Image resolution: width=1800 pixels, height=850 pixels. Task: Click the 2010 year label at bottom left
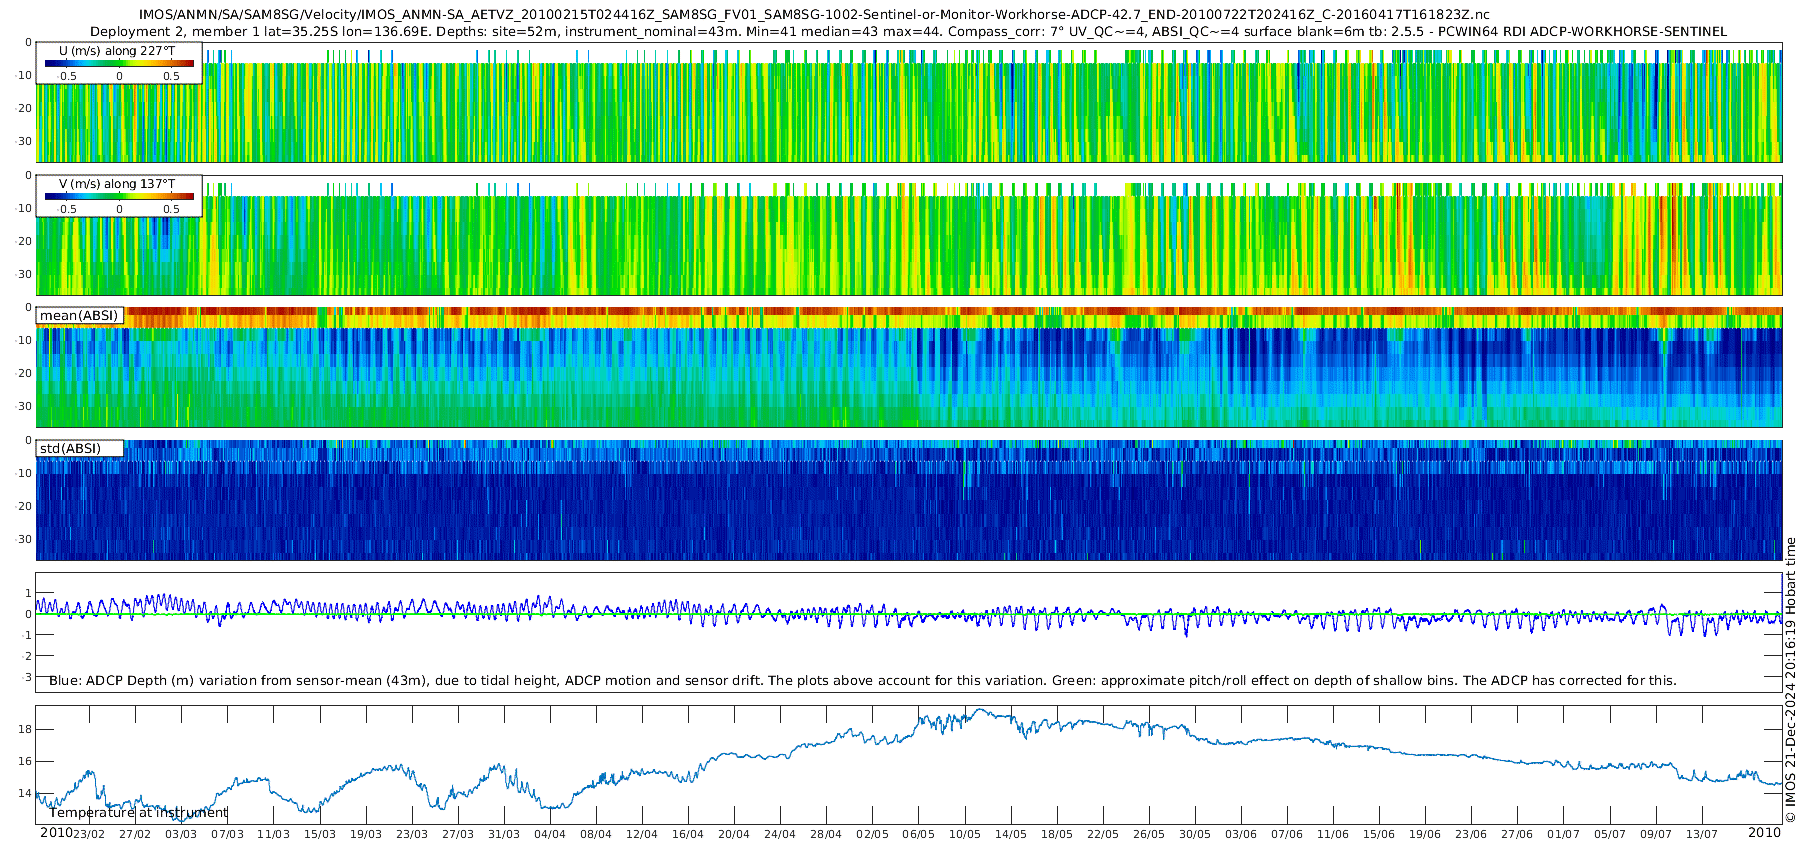point(56,833)
